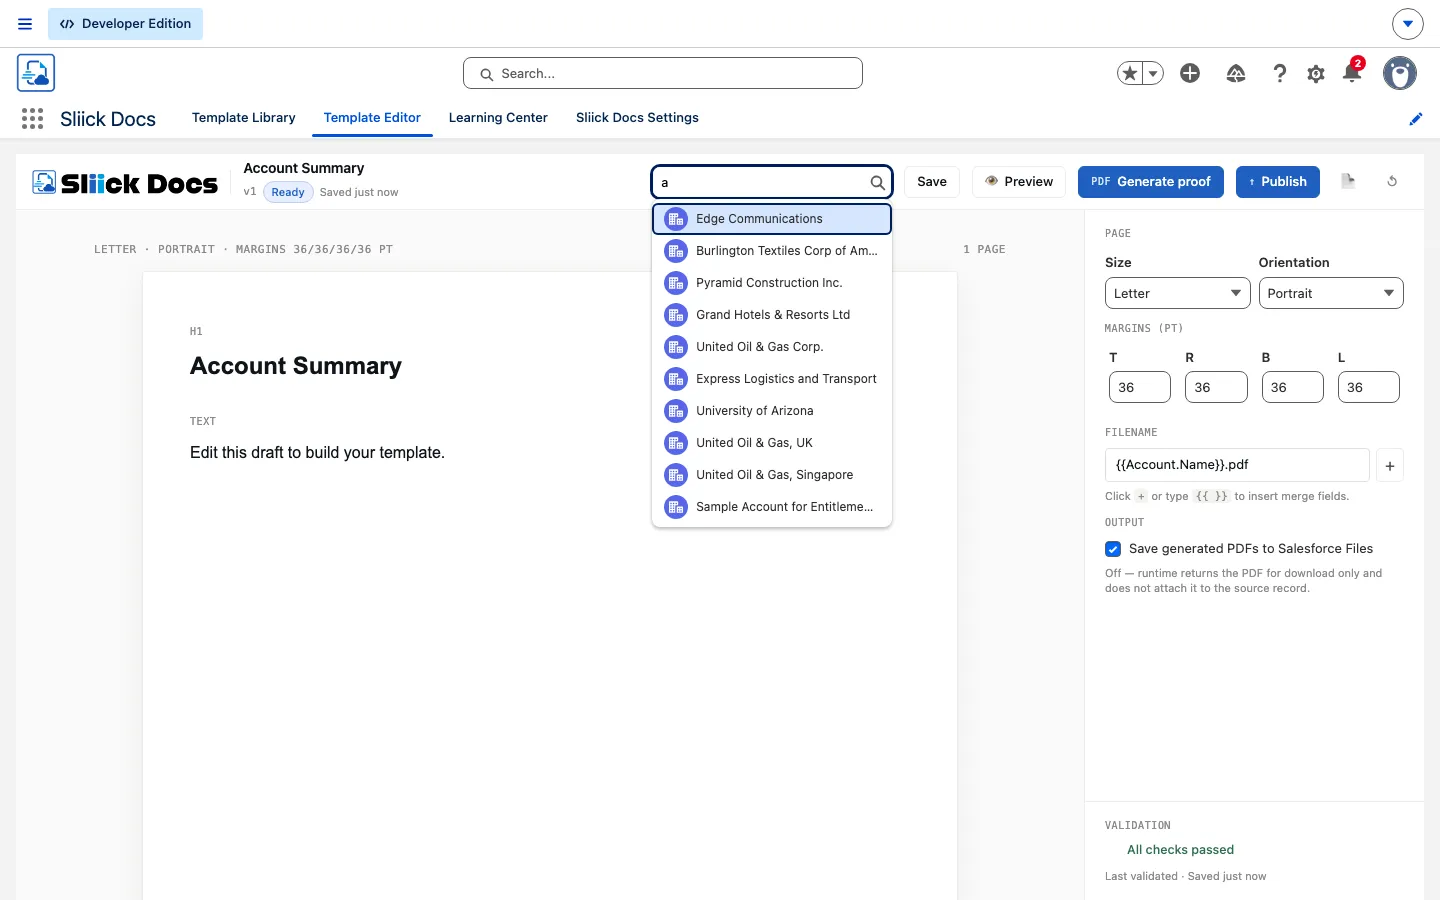The height and width of the screenshot is (900, 1440).
Task: Click the Developer Edition badge
Action: tap(125, 24)
